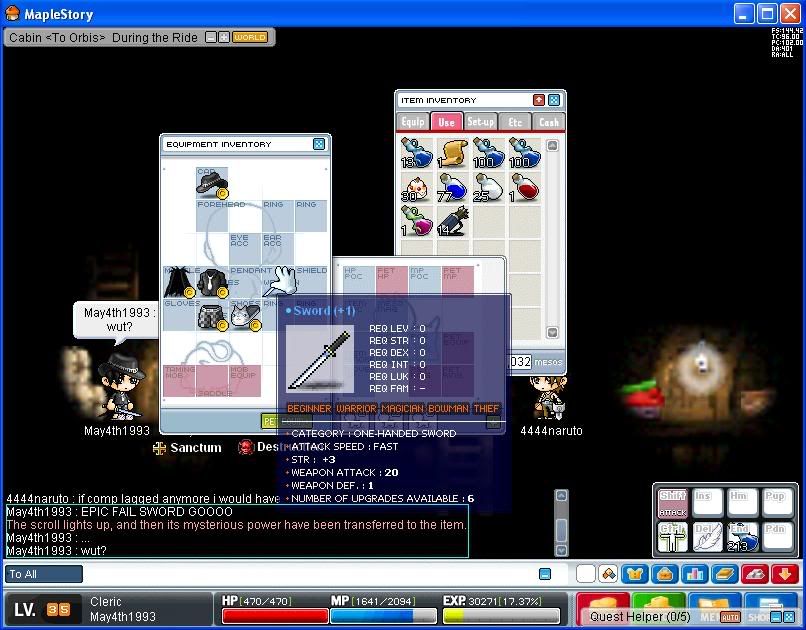Click the Shift Attack quick slot
The height and width of the screenshot is (630, 806).
click(672, 503)
